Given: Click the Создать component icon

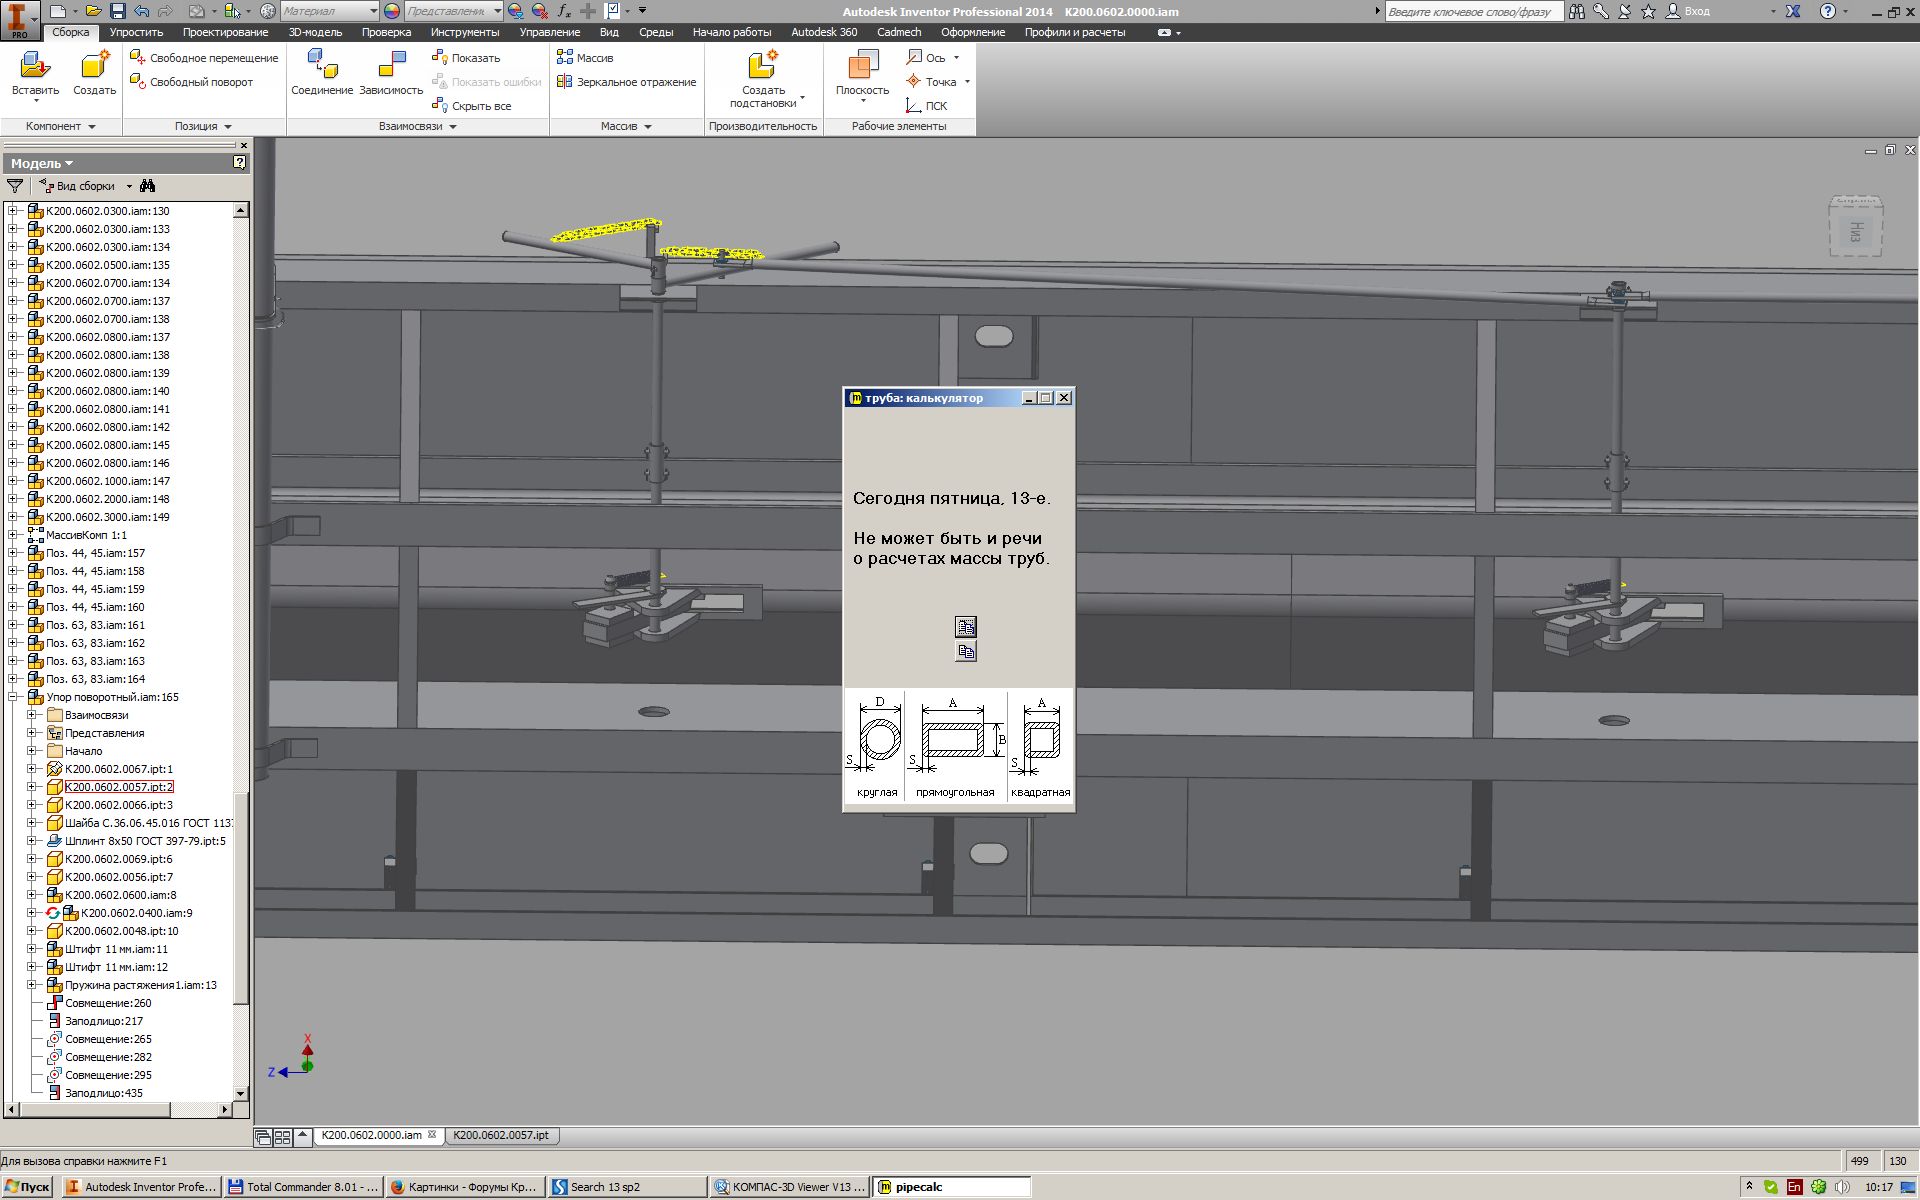Looking at the screenshot, I should tap(94, 66).
